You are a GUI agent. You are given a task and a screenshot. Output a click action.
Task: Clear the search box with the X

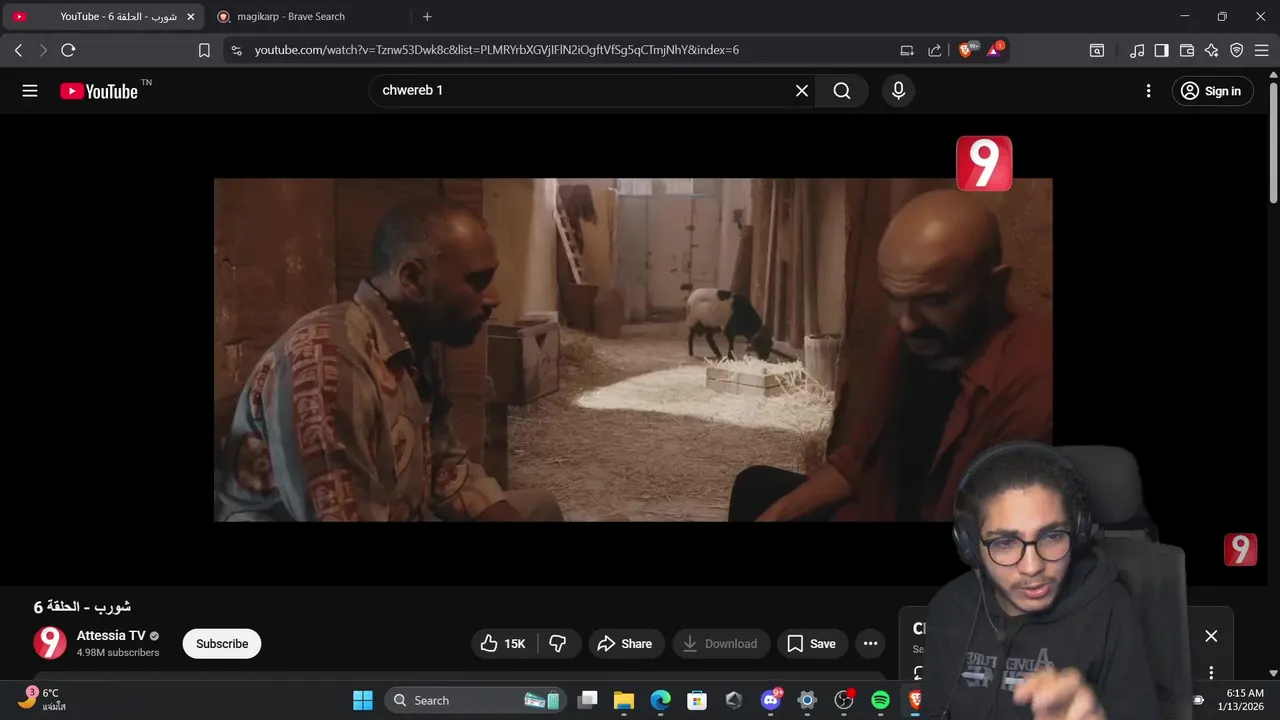click(802, 91)
